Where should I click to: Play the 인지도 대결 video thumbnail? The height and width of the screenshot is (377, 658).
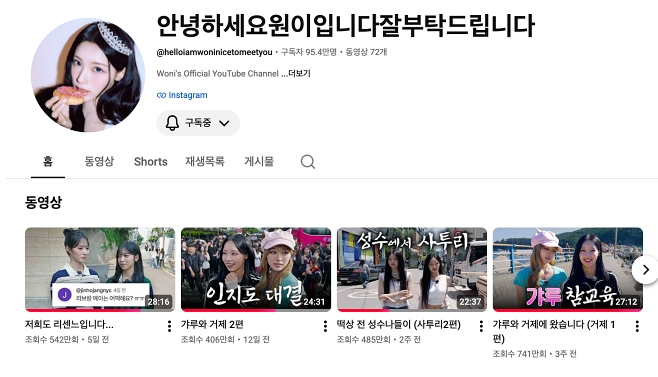(x=256, y=270)
